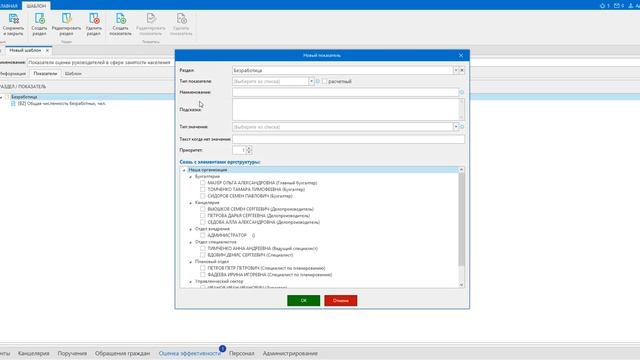Image resolution: width=640 pixels, height=360 pixels.
Task: Click the org structure list scrollbar thumb
Action: (462, 219)
